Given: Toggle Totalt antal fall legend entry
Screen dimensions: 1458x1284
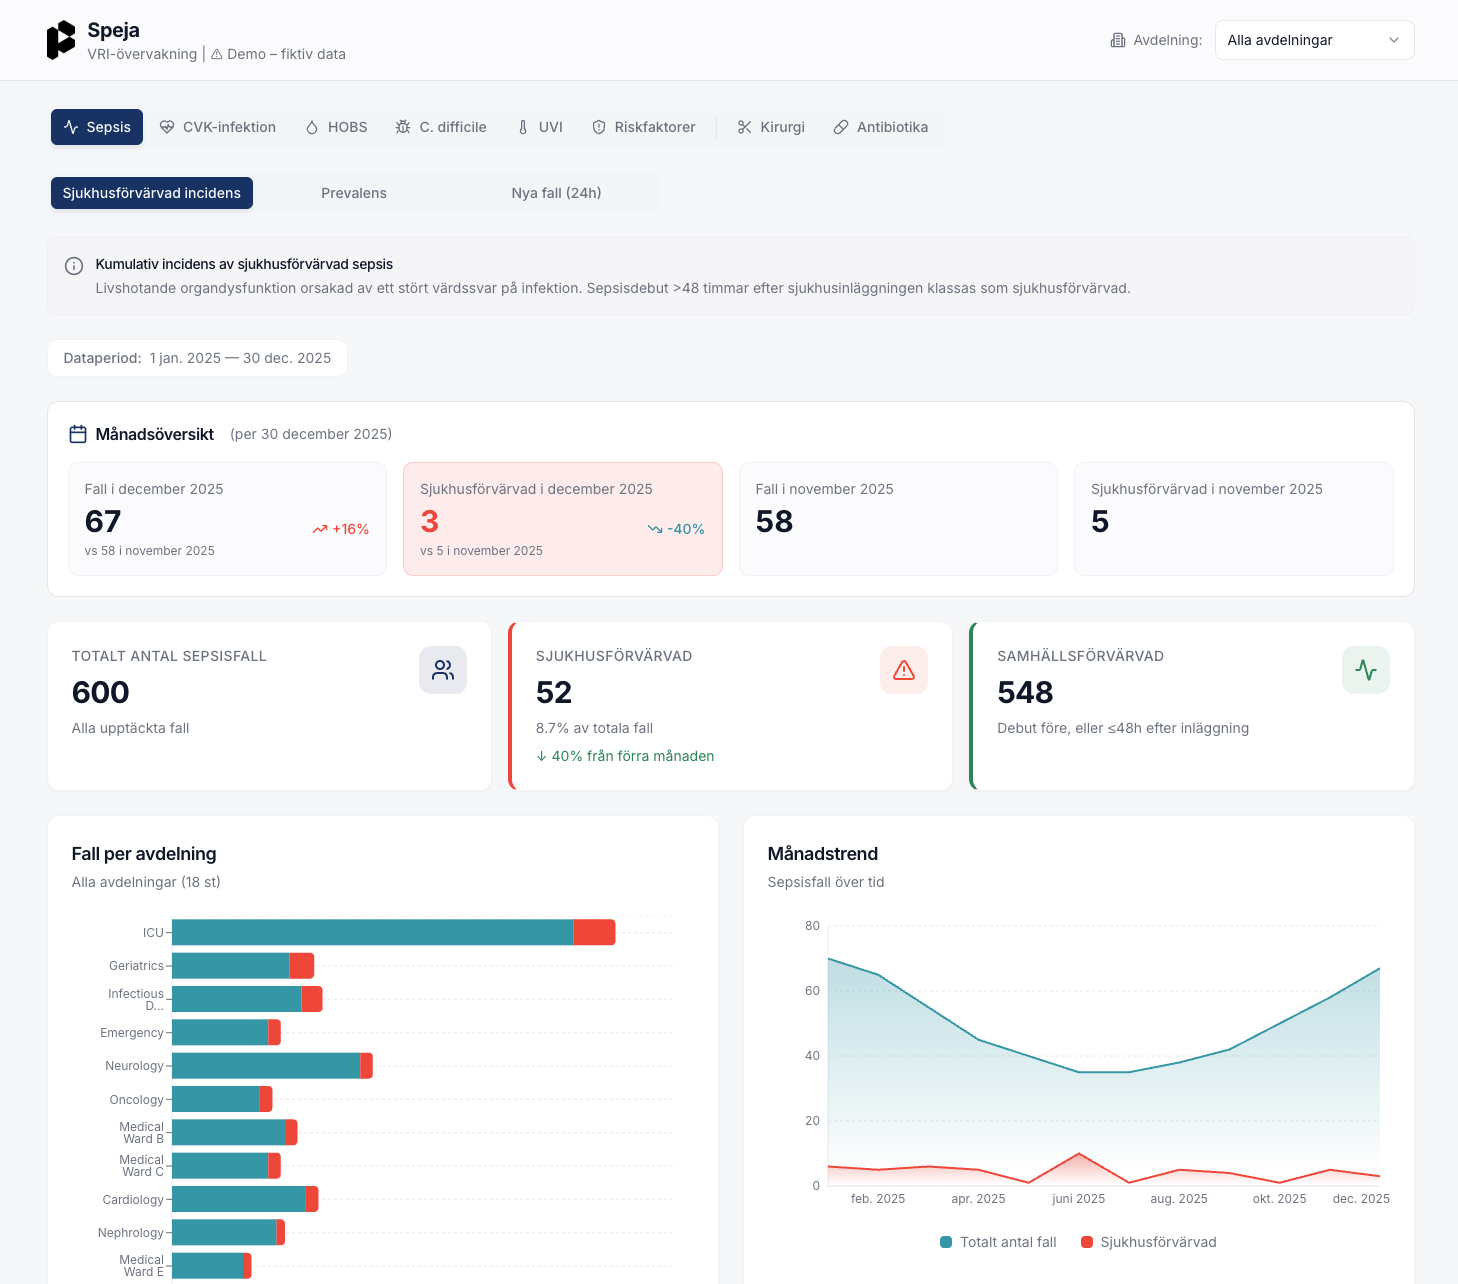Looking at the screenshot, I should point(998,1242).
